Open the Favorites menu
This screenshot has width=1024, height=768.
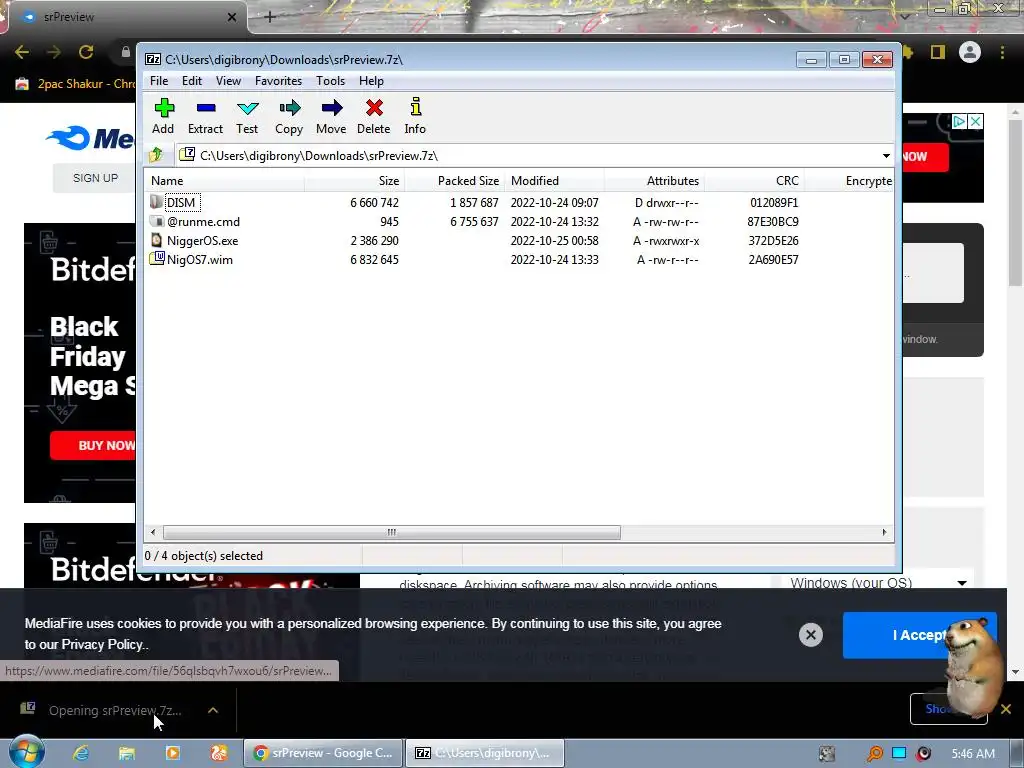[x=278, y=81]
